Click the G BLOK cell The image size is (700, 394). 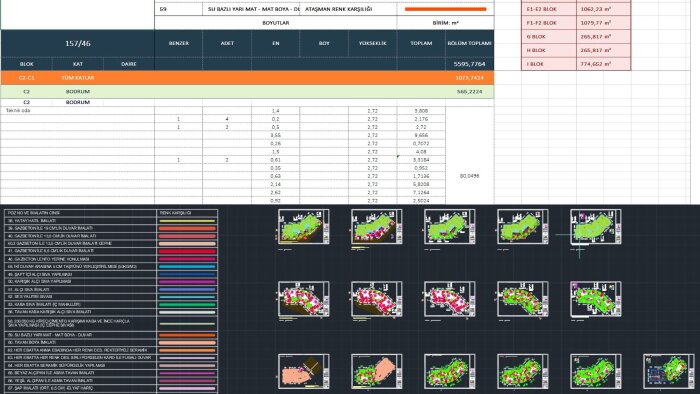[549, 37]
